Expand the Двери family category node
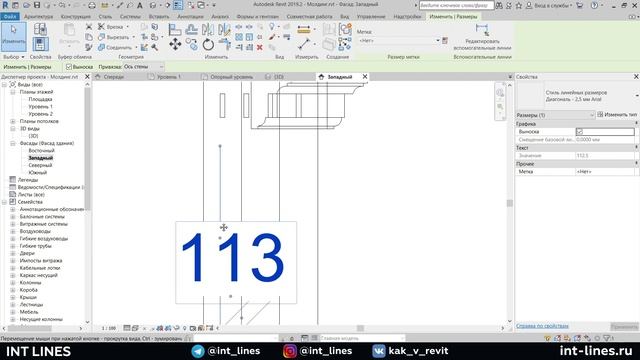640x360 pixels. 13,253
